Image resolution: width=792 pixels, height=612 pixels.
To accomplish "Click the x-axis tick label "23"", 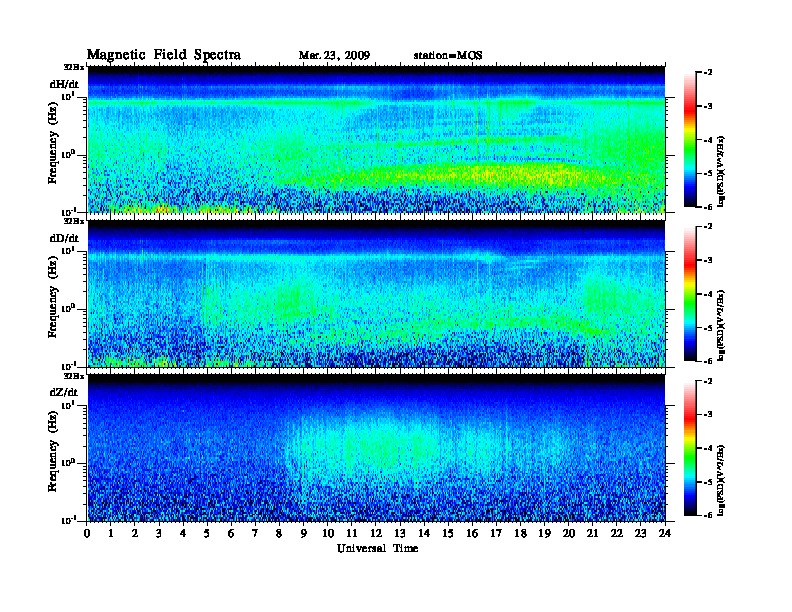I will (x=641, y=534).
